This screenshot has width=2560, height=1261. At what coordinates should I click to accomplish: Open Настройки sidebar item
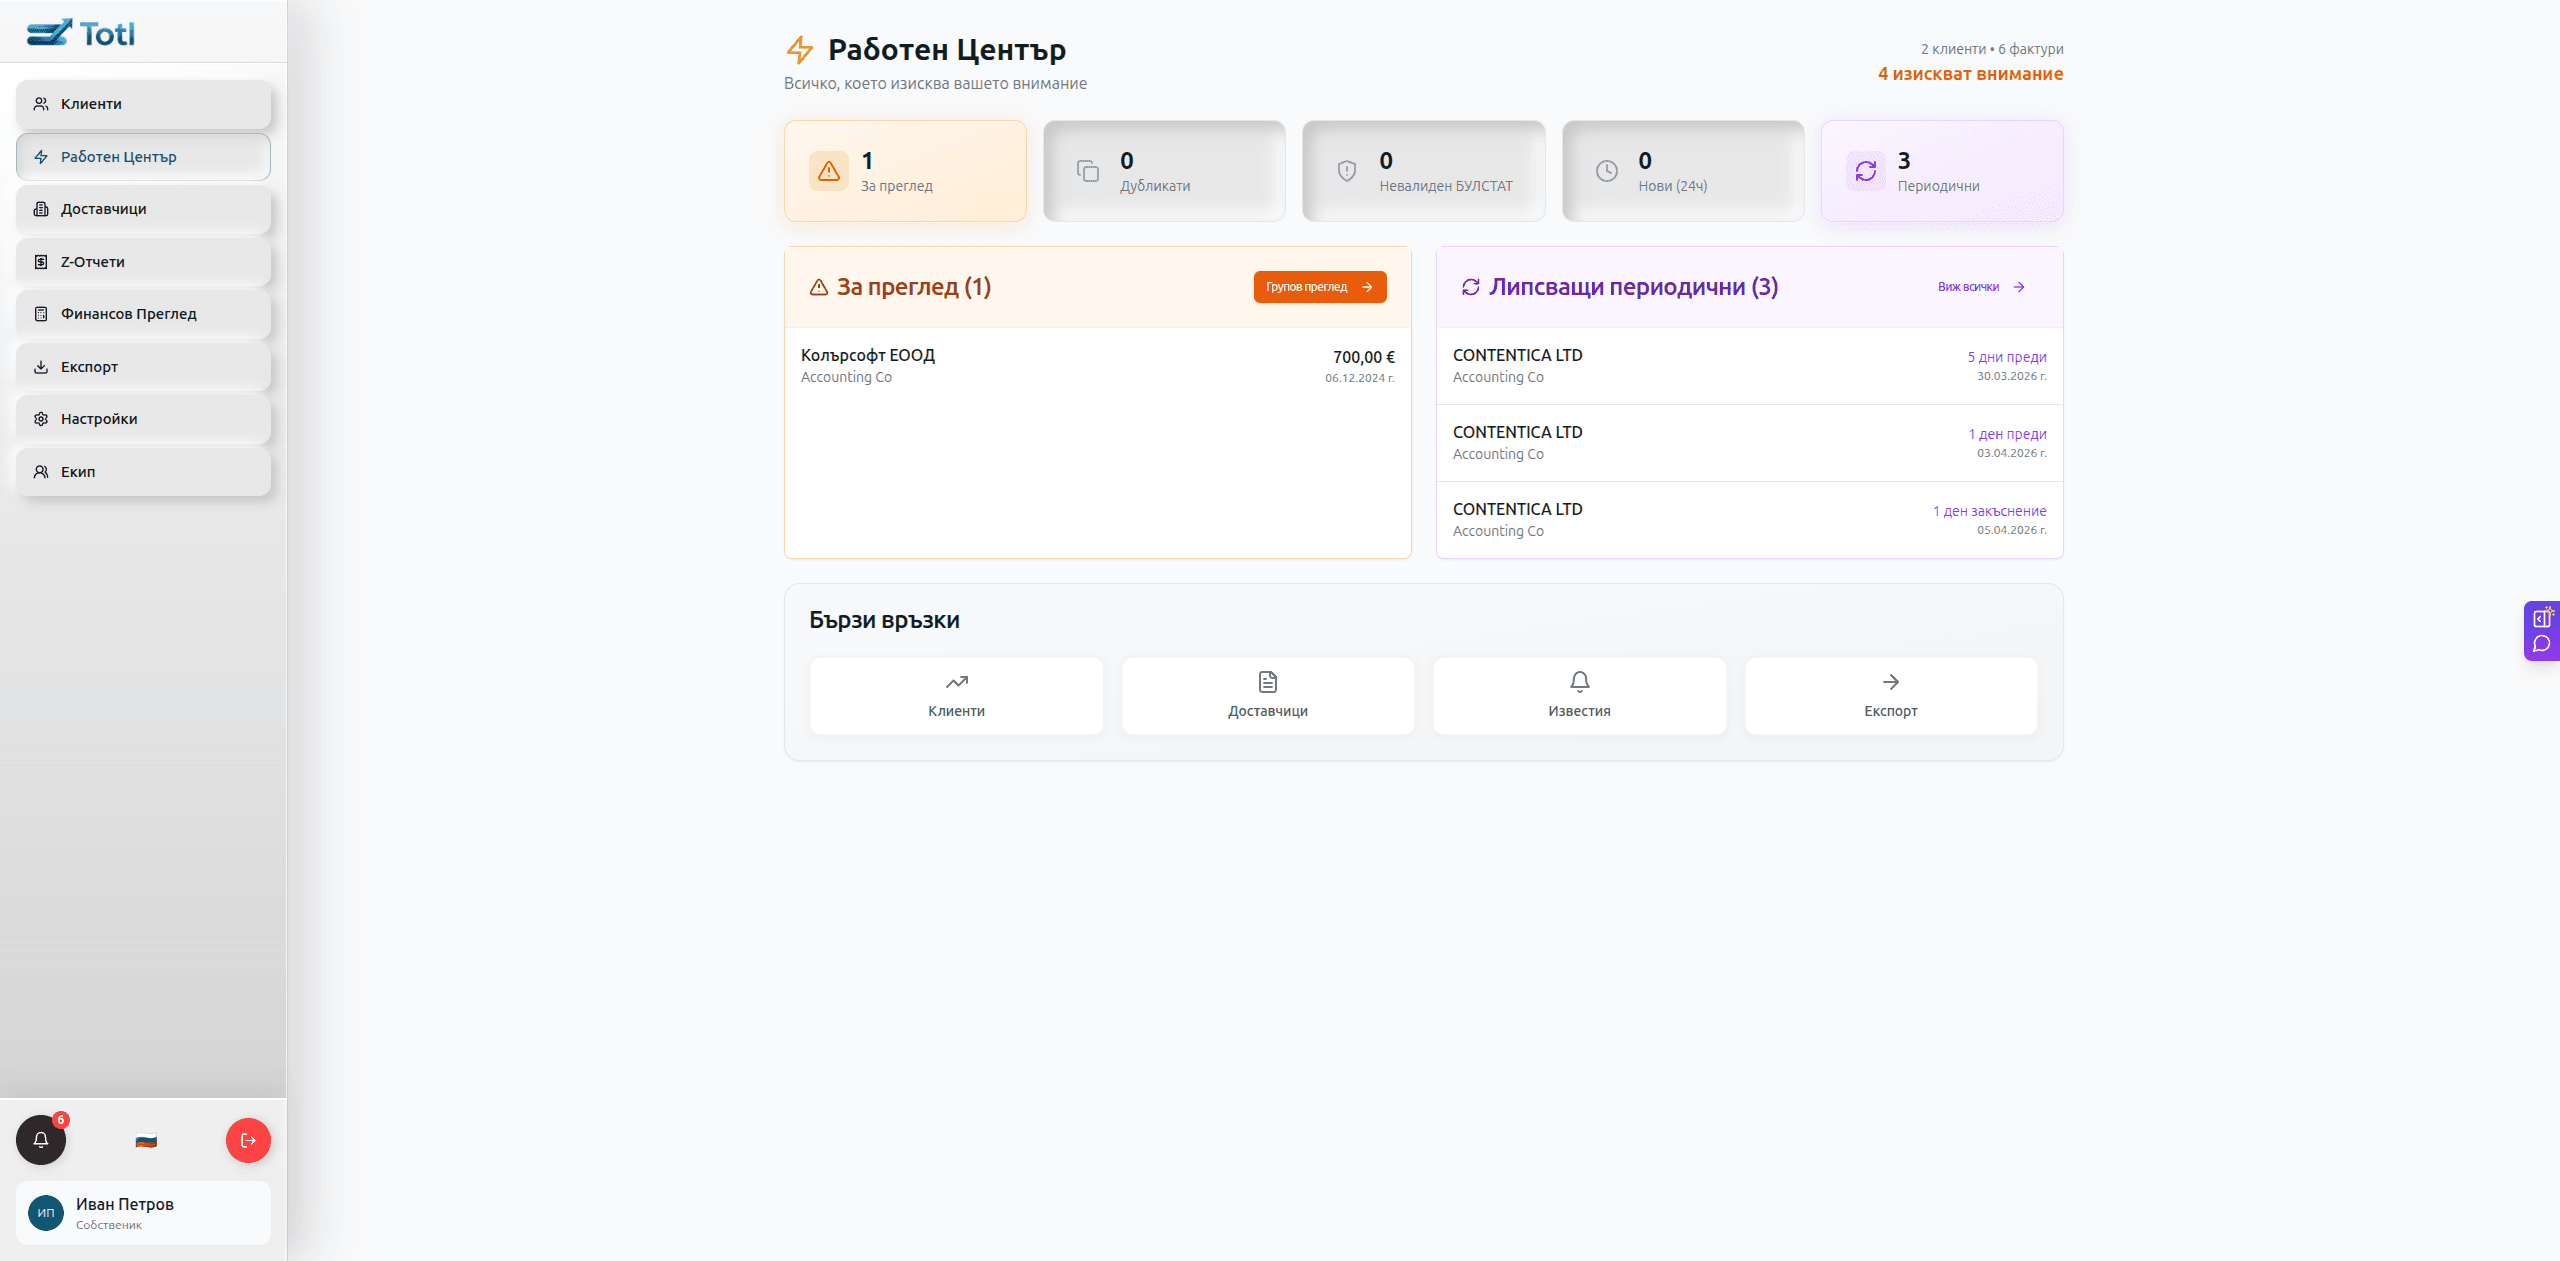pos(143,419)
